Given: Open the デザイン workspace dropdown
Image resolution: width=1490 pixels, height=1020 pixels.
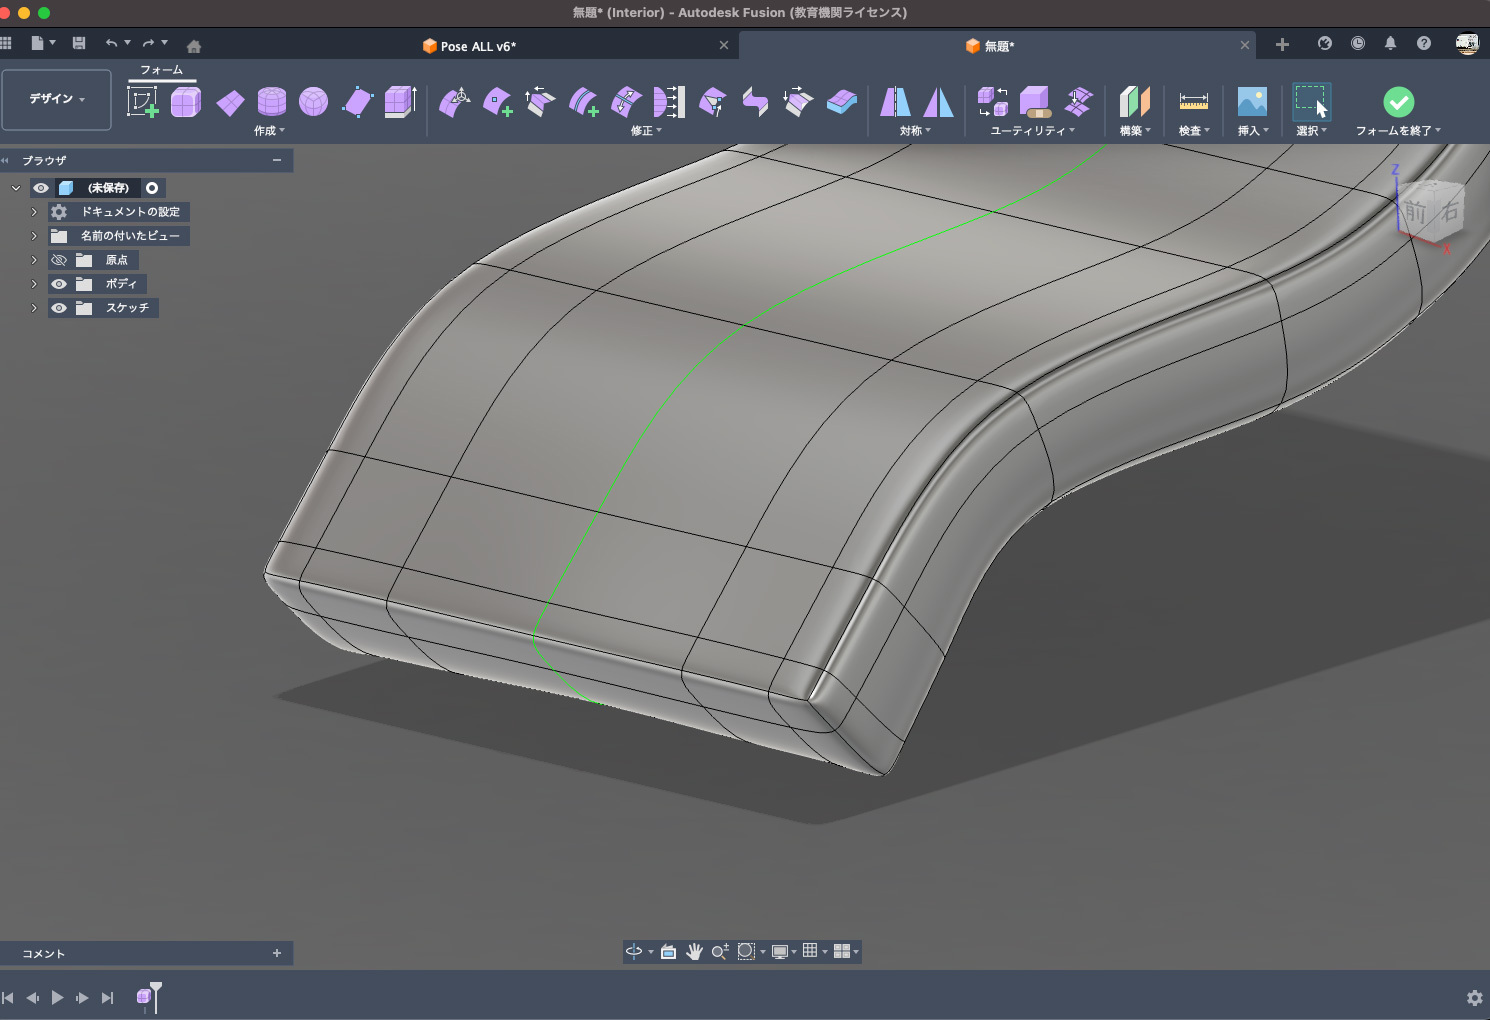Looking at the screenshot, I should [x=56, y=99].
